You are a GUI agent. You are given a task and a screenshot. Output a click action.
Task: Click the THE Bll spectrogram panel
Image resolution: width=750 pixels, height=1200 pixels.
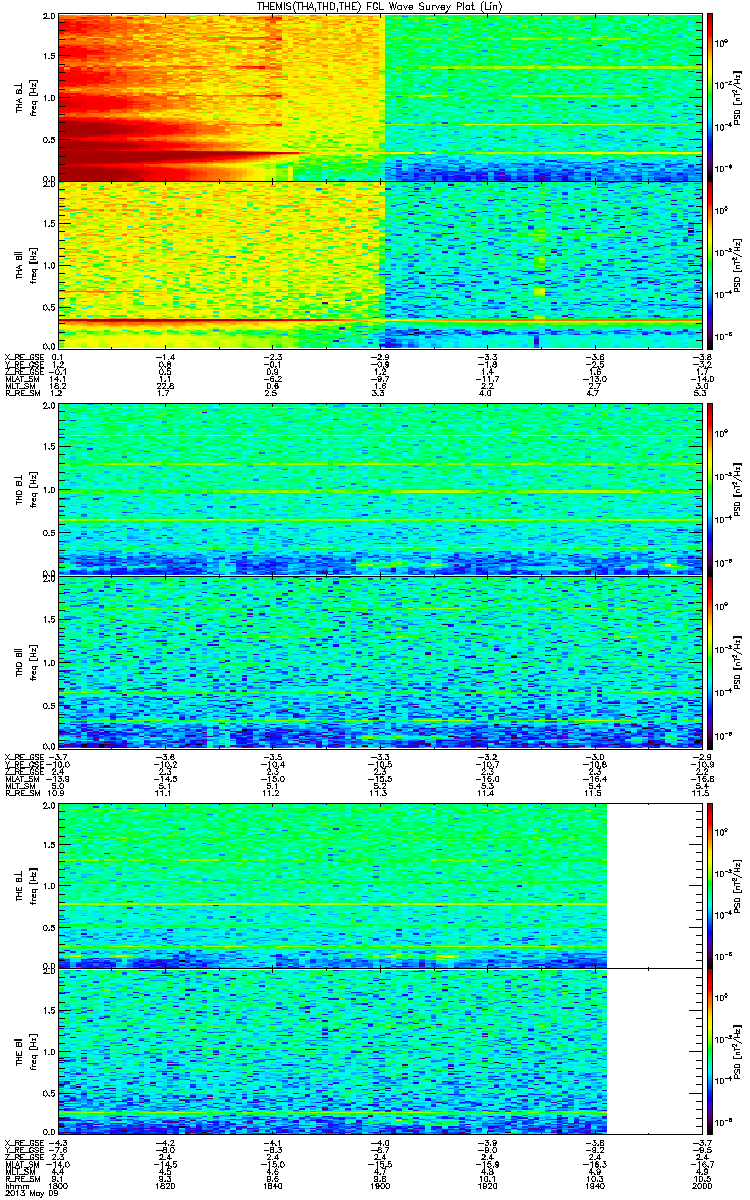(x=380, y=1050)
